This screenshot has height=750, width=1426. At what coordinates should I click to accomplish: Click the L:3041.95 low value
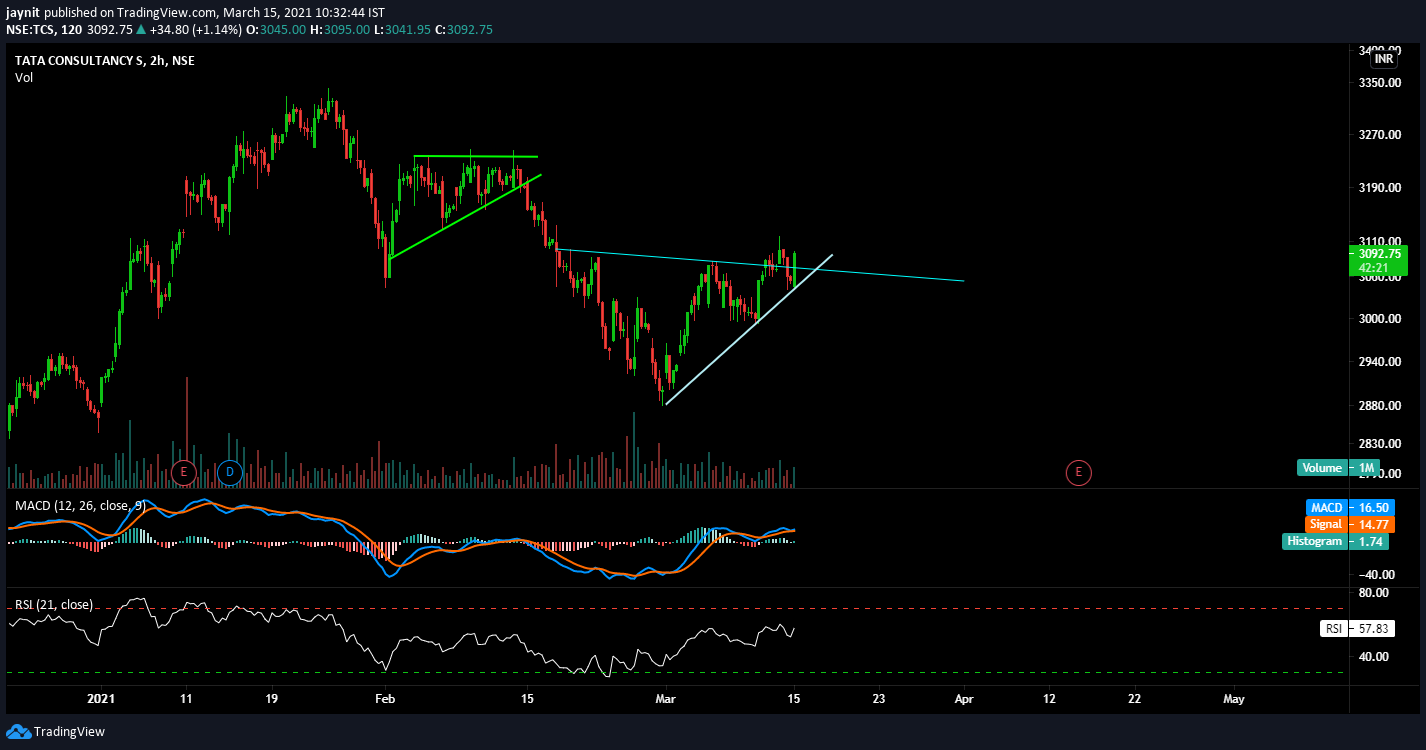(x=402, y=30)
